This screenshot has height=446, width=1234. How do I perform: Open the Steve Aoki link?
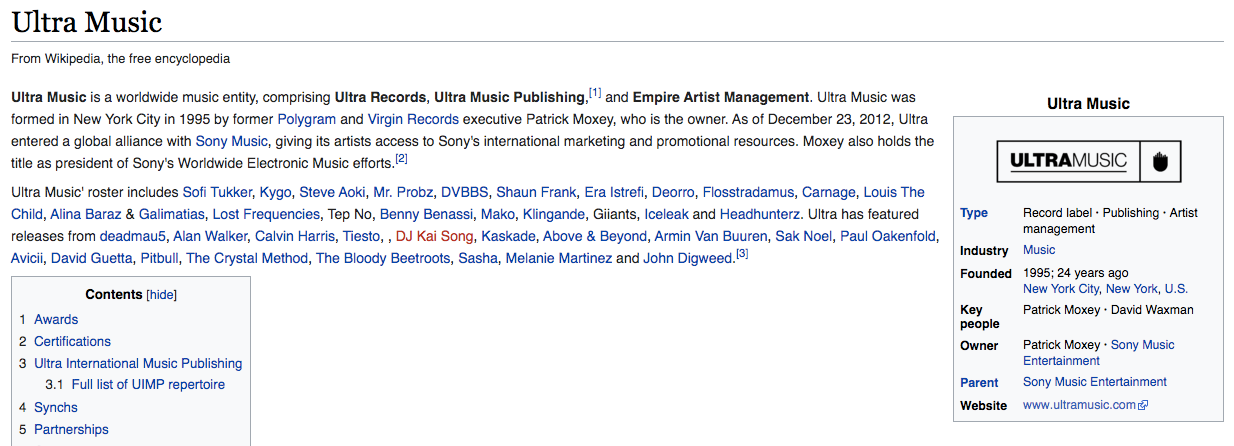(x=332, y=192)
